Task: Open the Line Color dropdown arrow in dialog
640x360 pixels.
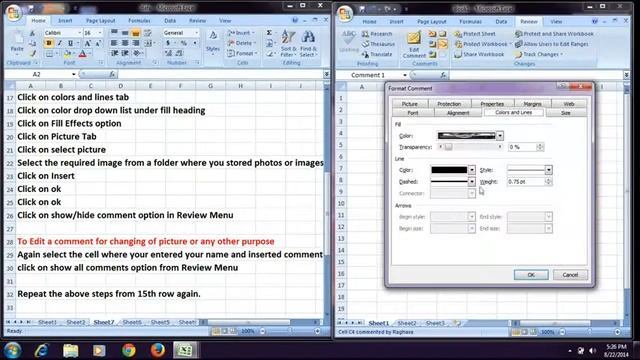Action: 471,170
